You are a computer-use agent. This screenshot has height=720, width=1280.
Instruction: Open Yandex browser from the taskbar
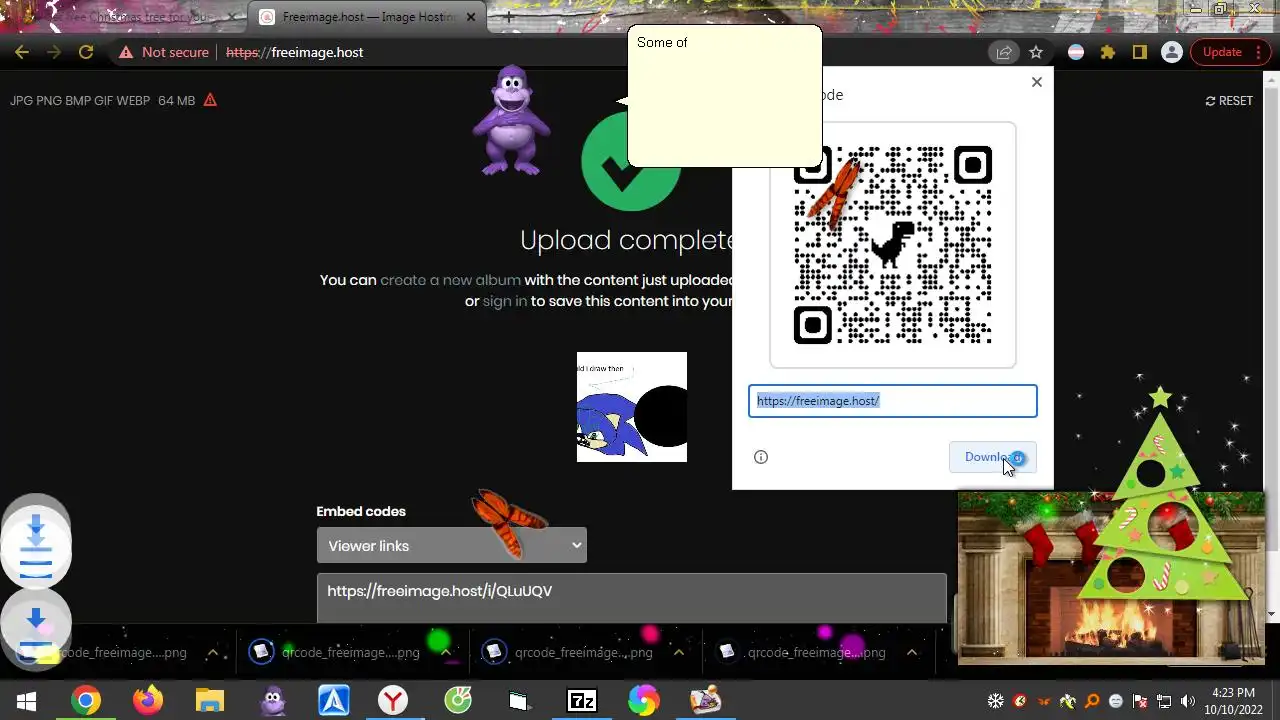(393, 701)
